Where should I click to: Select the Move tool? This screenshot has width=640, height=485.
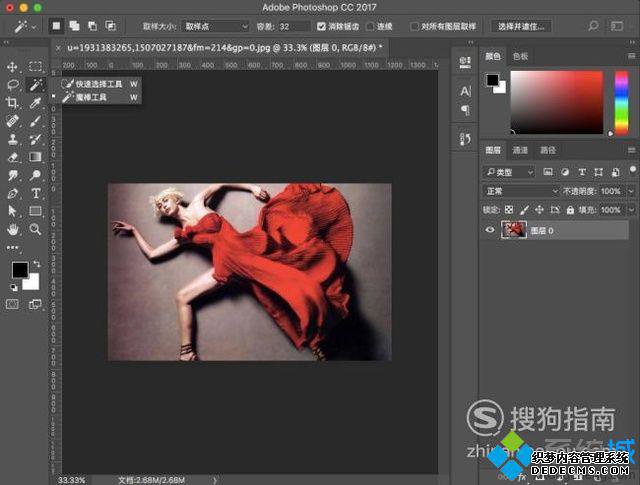tap(12, 67)
